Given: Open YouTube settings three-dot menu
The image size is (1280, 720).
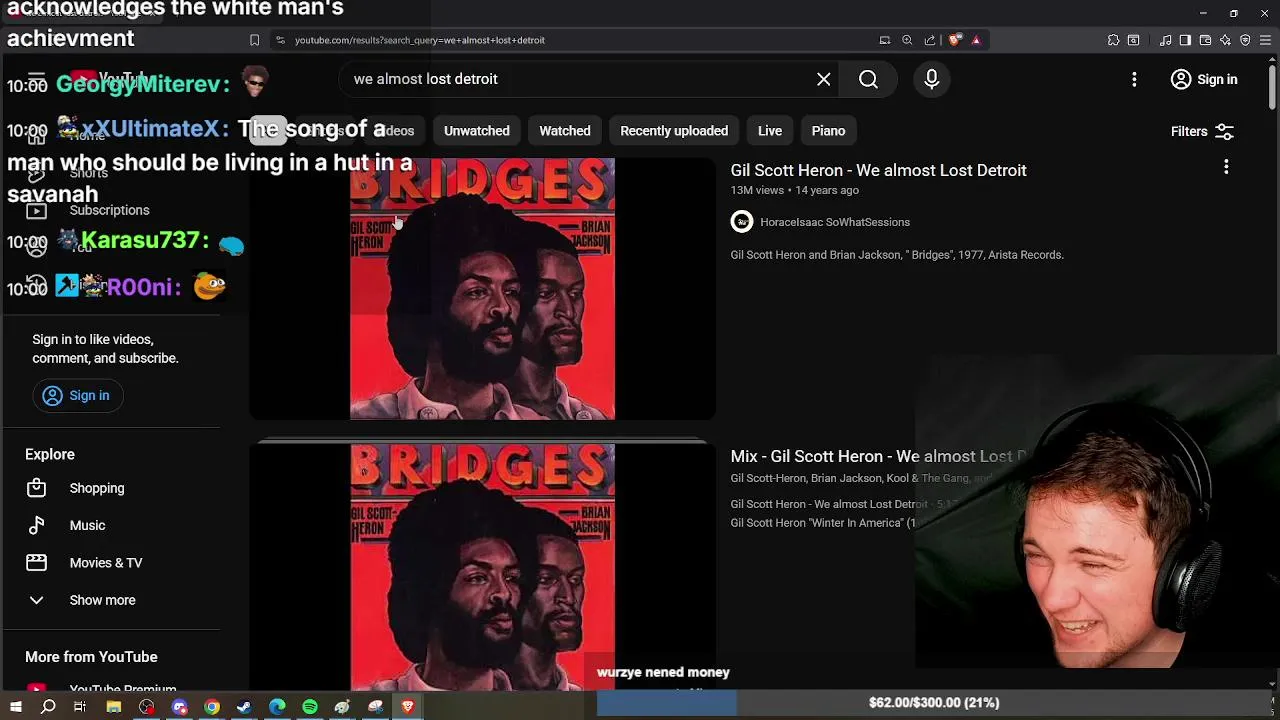Looking at the screenshot, I should pos(1134,79).
